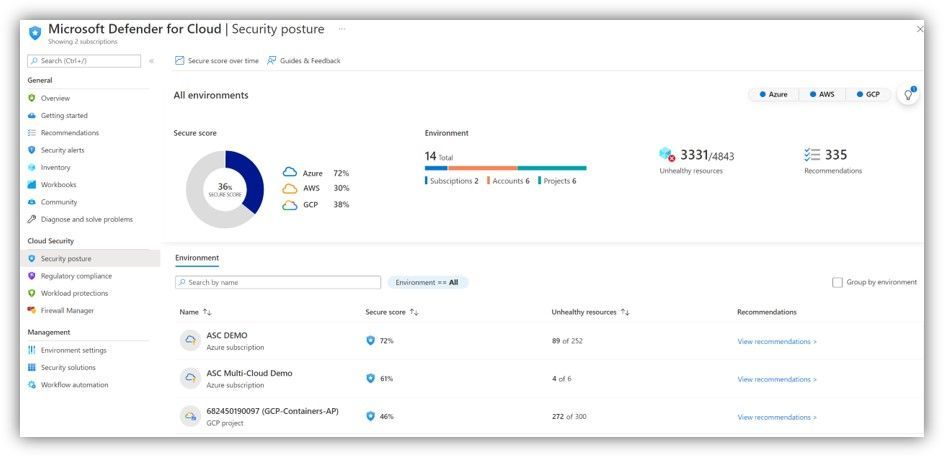Toggle the AWS environment filter pill

point(822,95)
